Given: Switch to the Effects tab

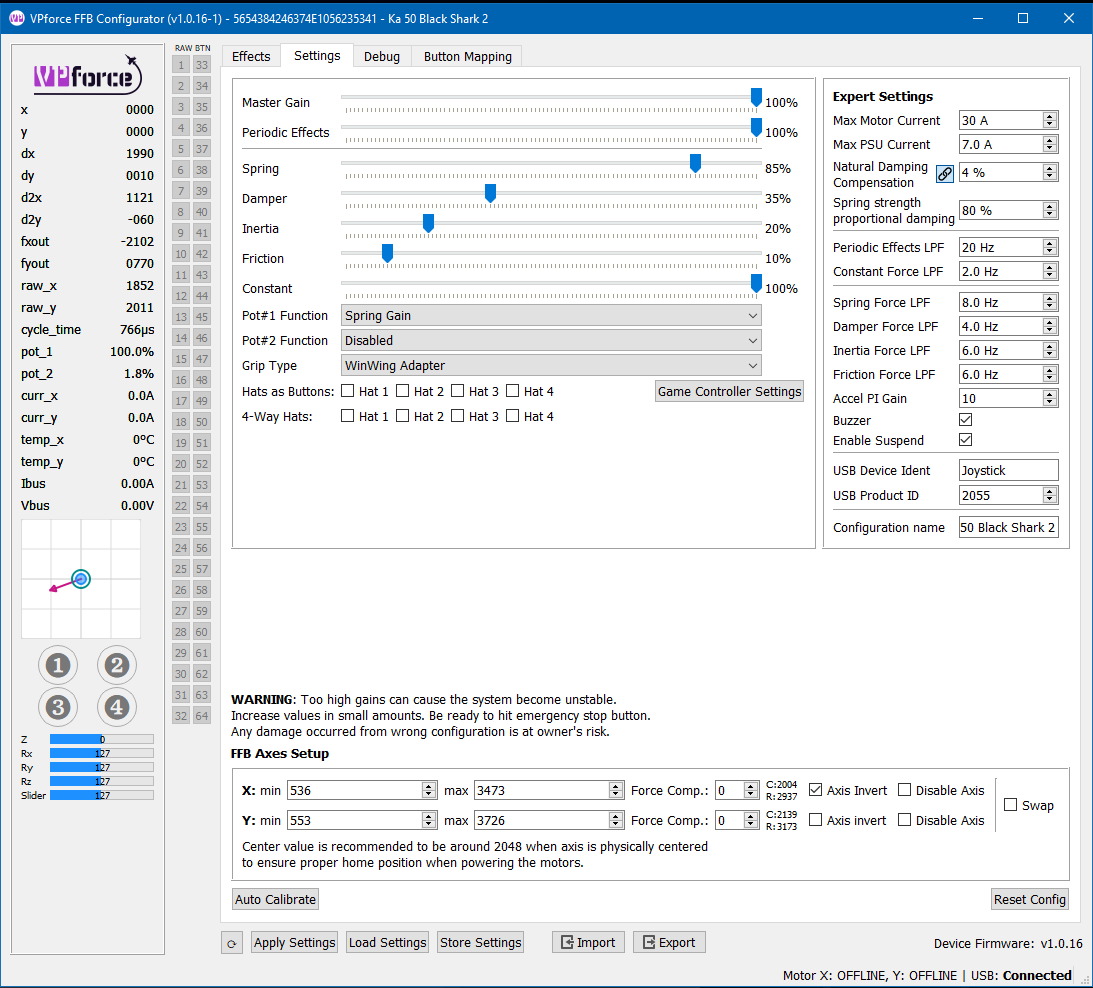Looking at the screenshot, I should [251, 57].
